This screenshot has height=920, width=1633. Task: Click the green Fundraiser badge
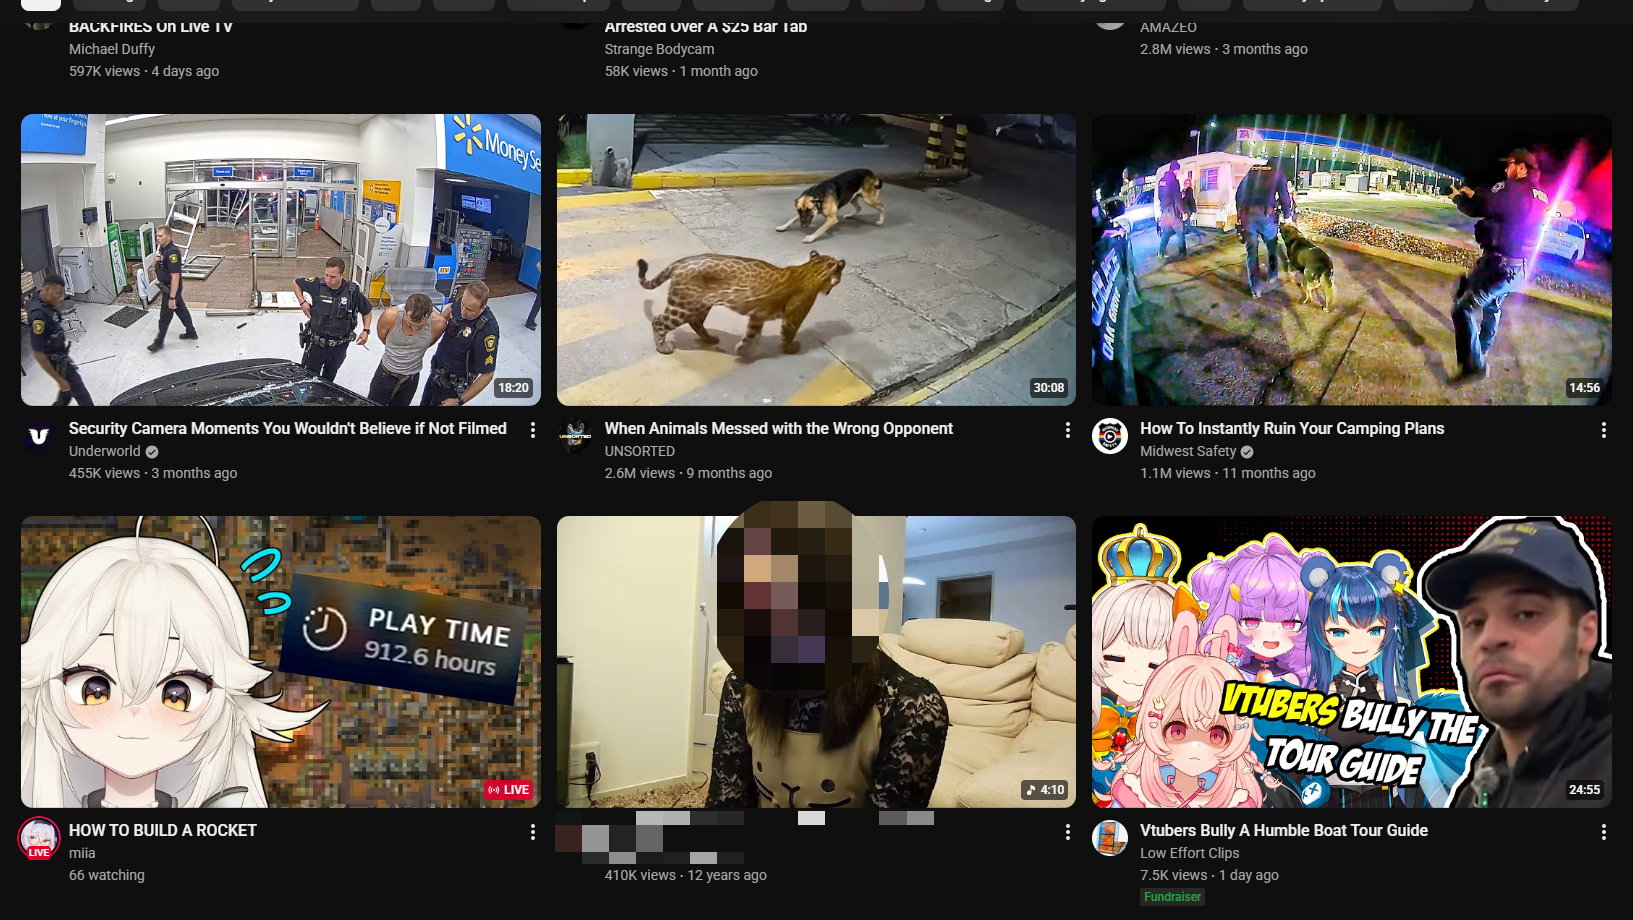tap(1173, 897)
